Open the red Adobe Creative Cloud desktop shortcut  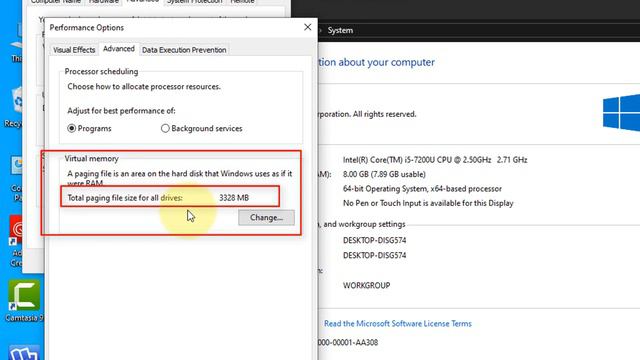coord(17,241)
